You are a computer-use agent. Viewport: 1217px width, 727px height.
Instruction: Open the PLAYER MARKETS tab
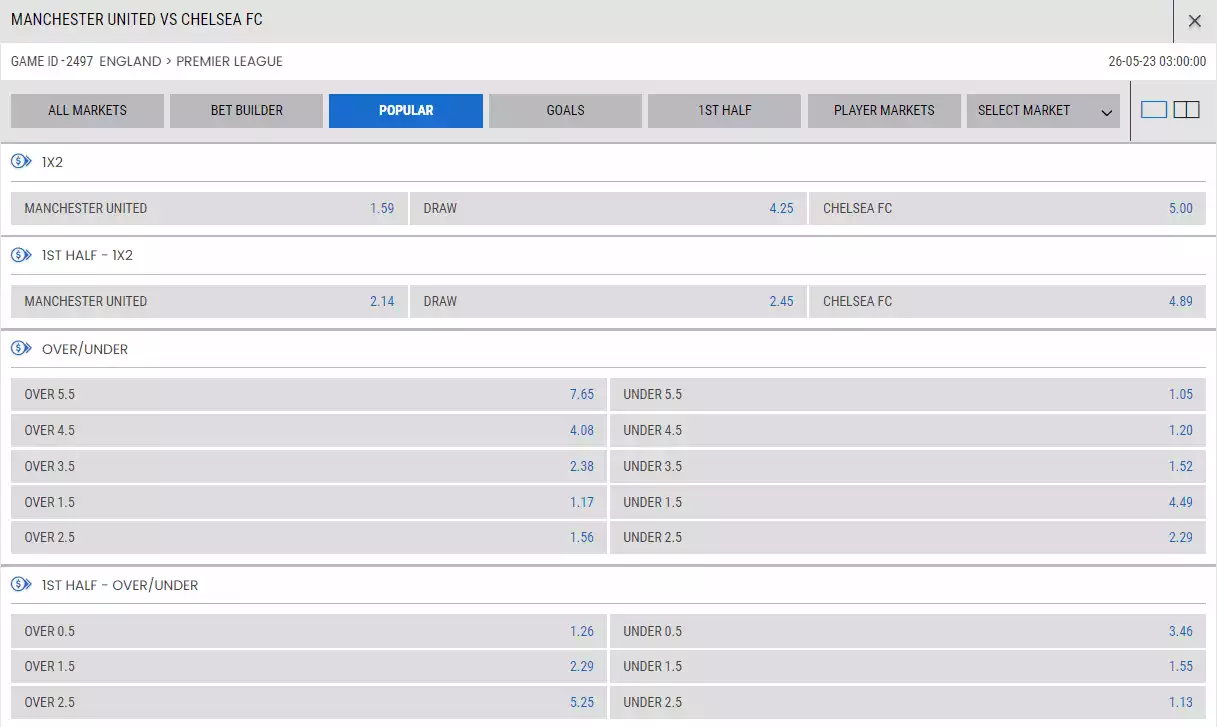pyautogui.click(x=884, y=111)
